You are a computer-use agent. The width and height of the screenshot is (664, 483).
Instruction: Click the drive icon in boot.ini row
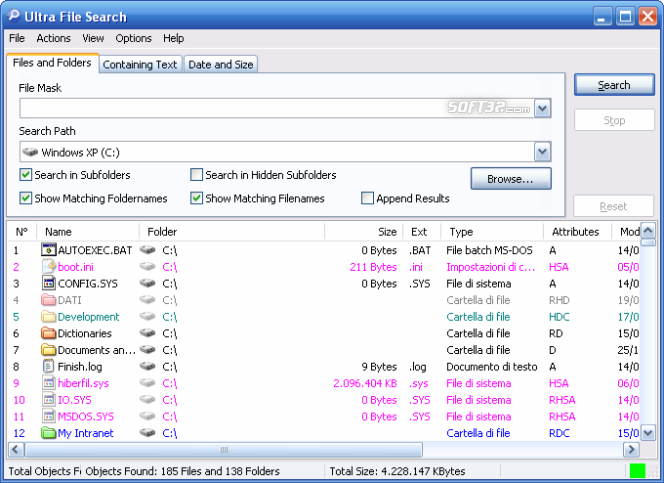click(x=148, y=267)
